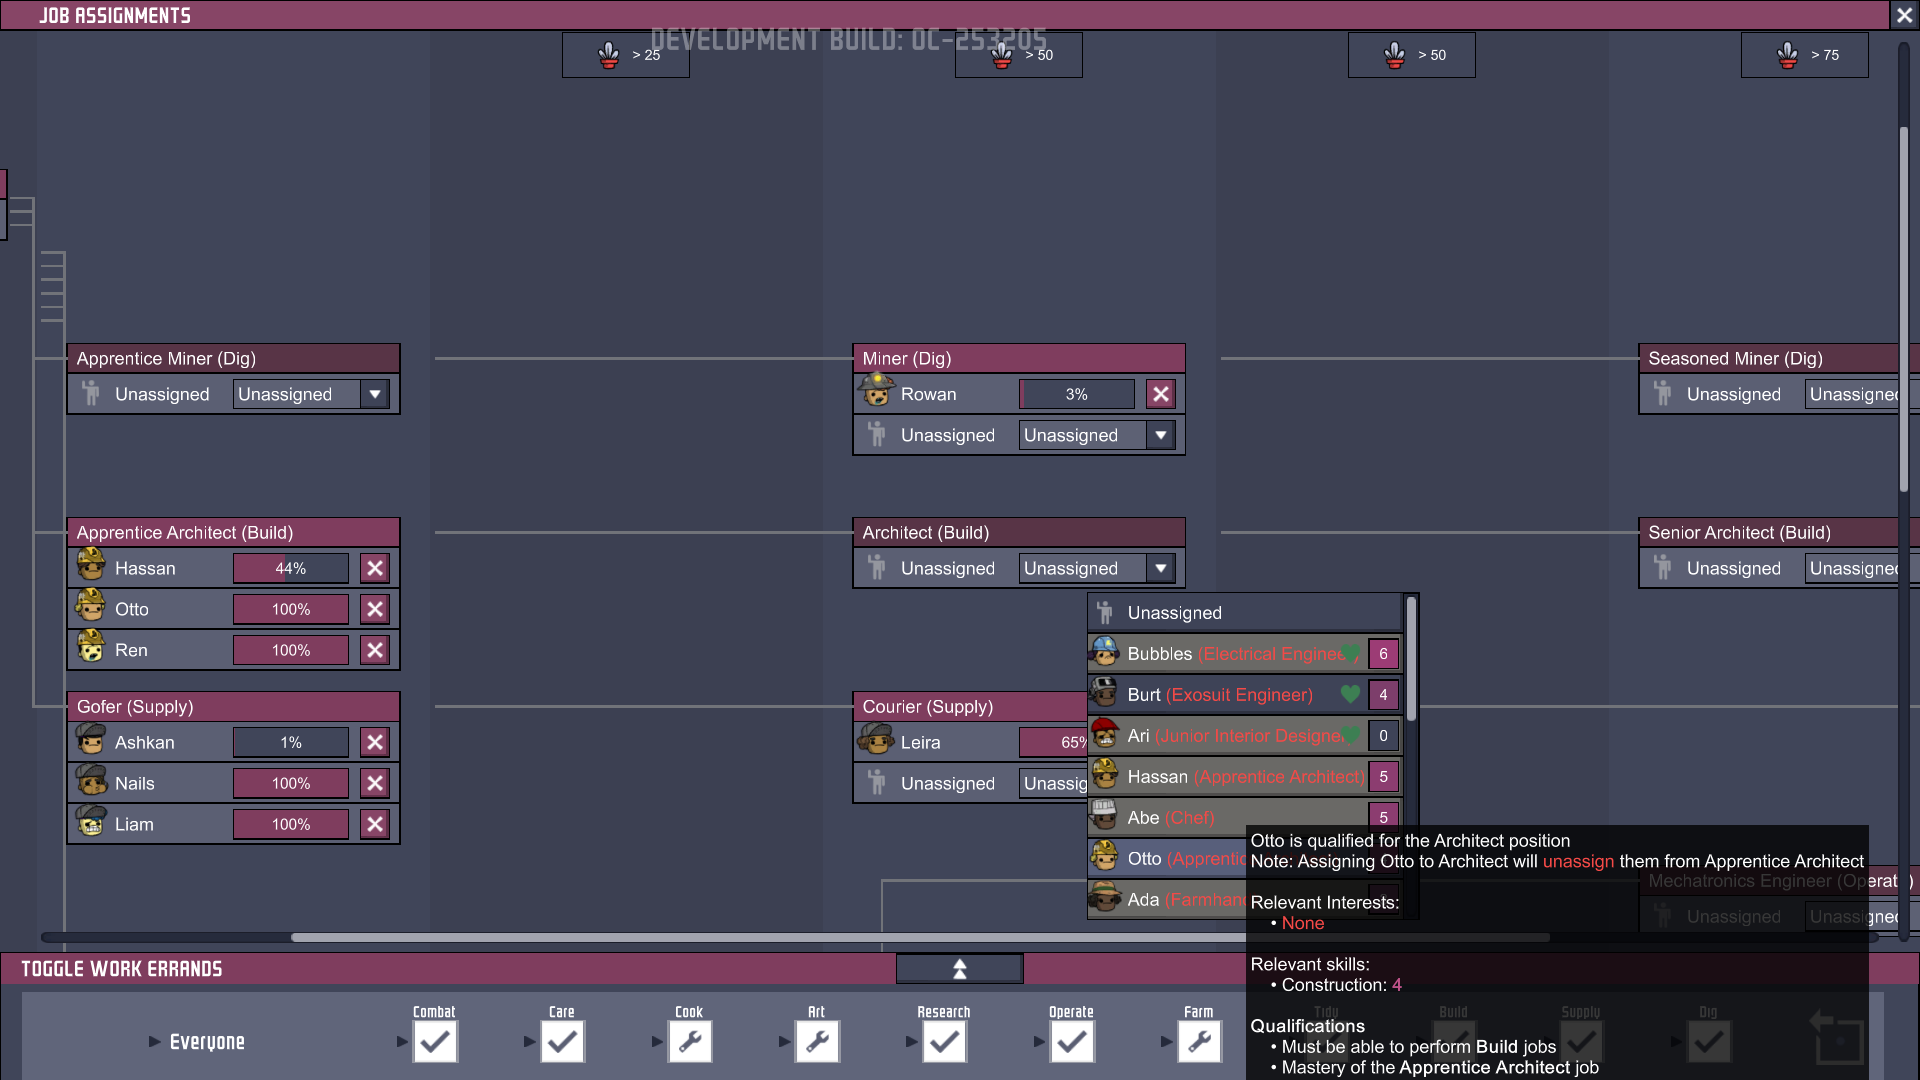Click the wrench icon under Farm

(1199, 1042)
